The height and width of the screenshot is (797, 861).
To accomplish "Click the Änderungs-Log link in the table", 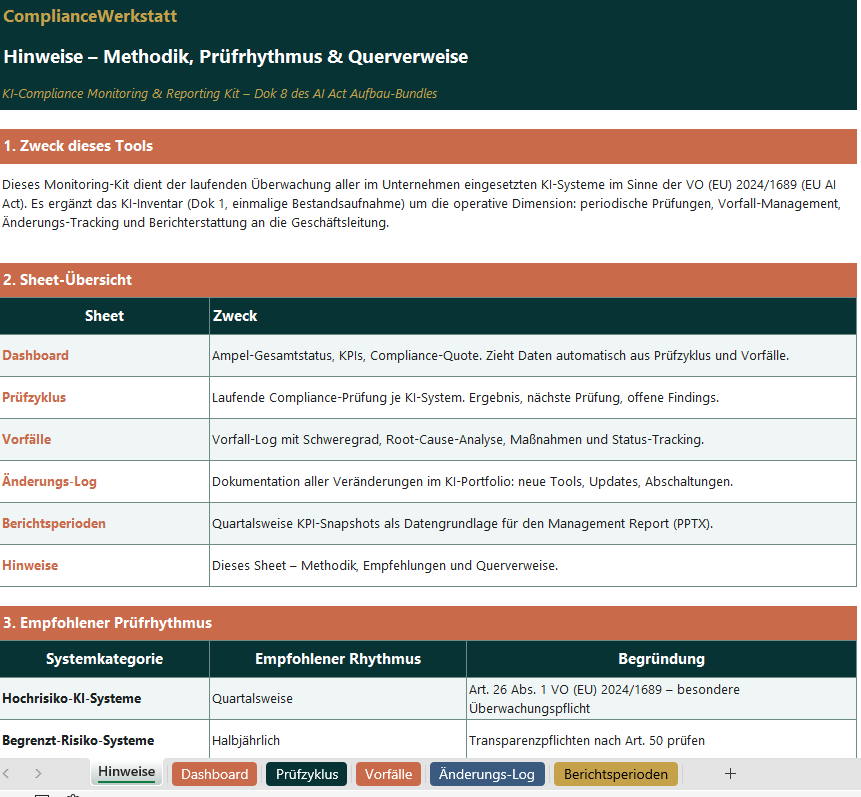I will (50, 481).
